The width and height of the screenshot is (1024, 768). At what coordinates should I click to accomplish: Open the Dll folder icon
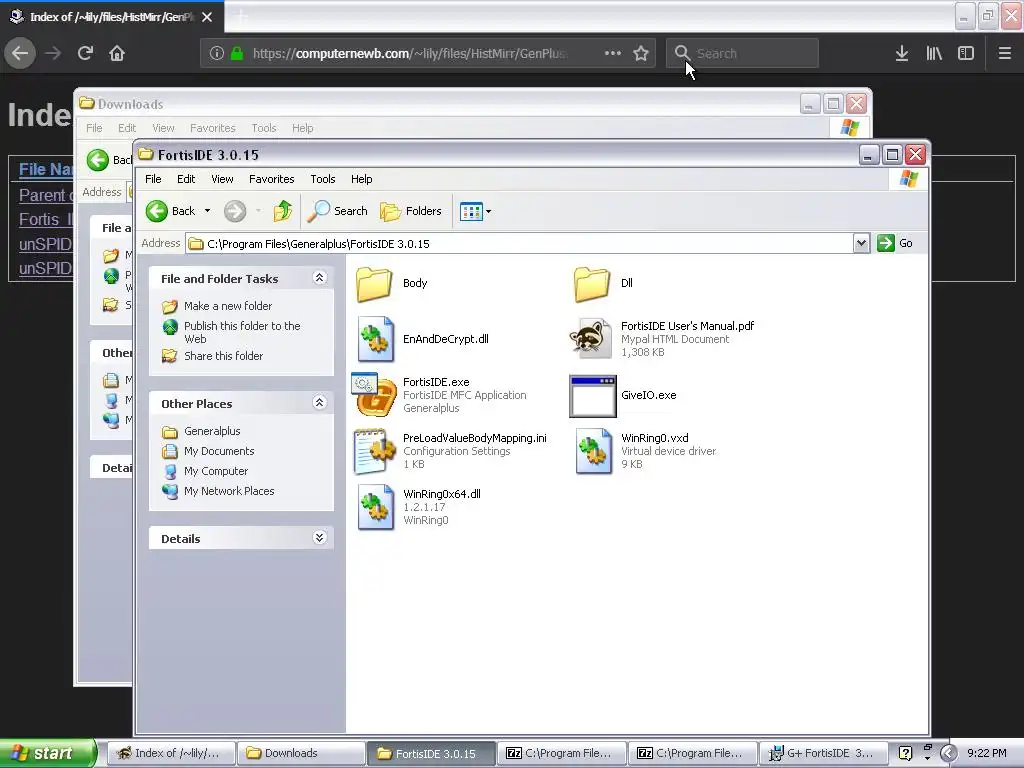pos(592,284)
